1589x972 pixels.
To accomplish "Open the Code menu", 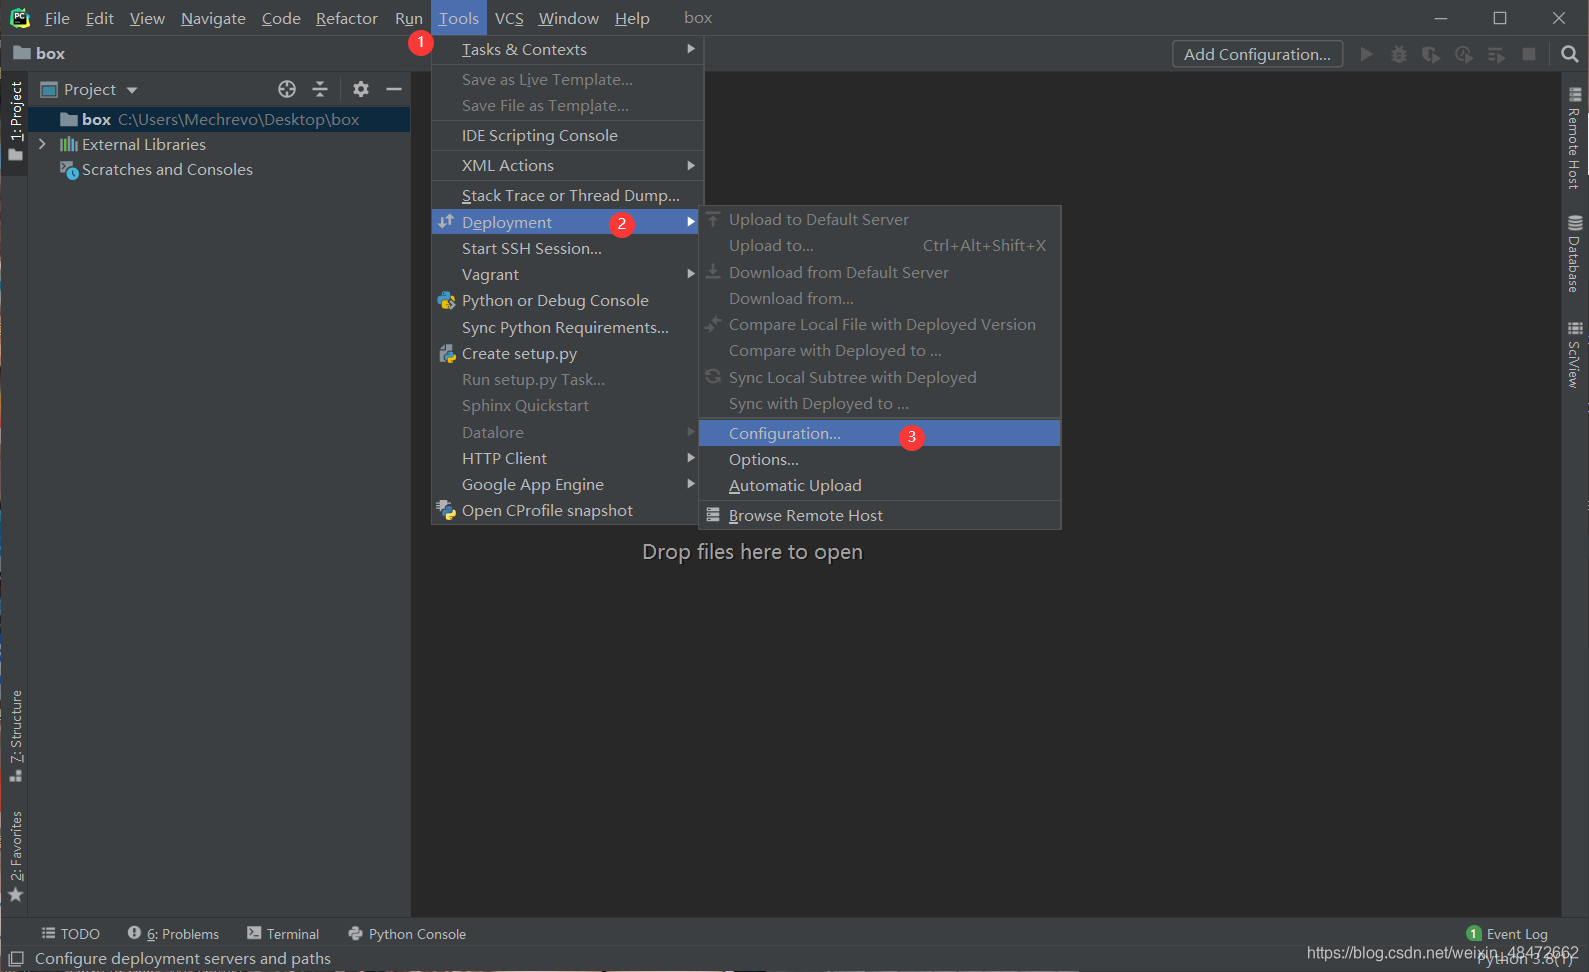I will click(281, 18).
